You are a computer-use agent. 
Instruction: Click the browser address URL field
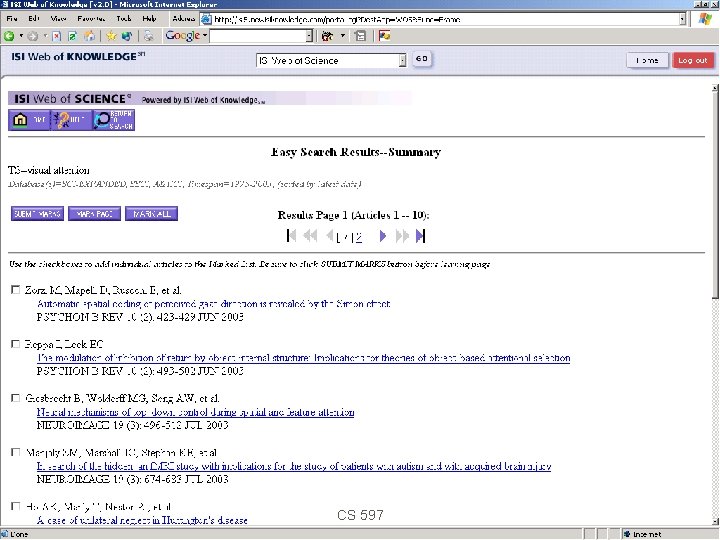pos(445,19)
